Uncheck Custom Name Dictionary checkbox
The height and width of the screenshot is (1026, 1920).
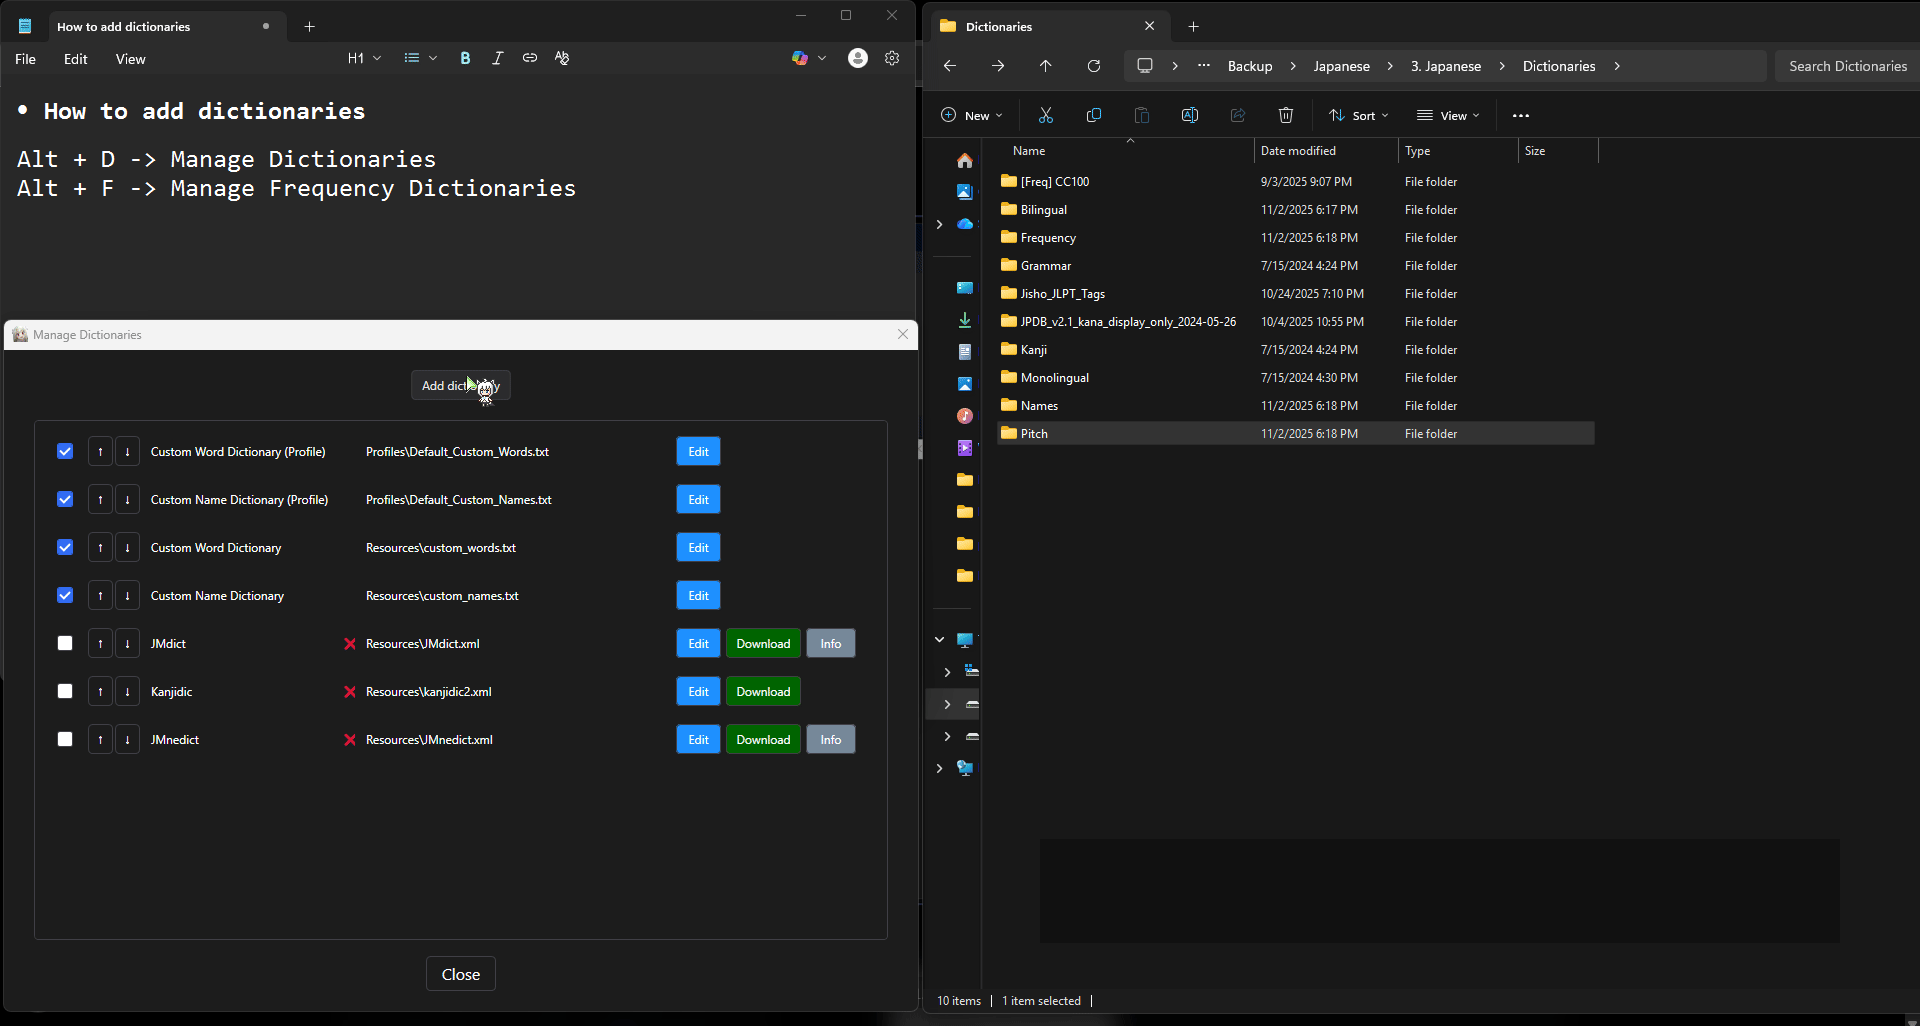[65, 596]
